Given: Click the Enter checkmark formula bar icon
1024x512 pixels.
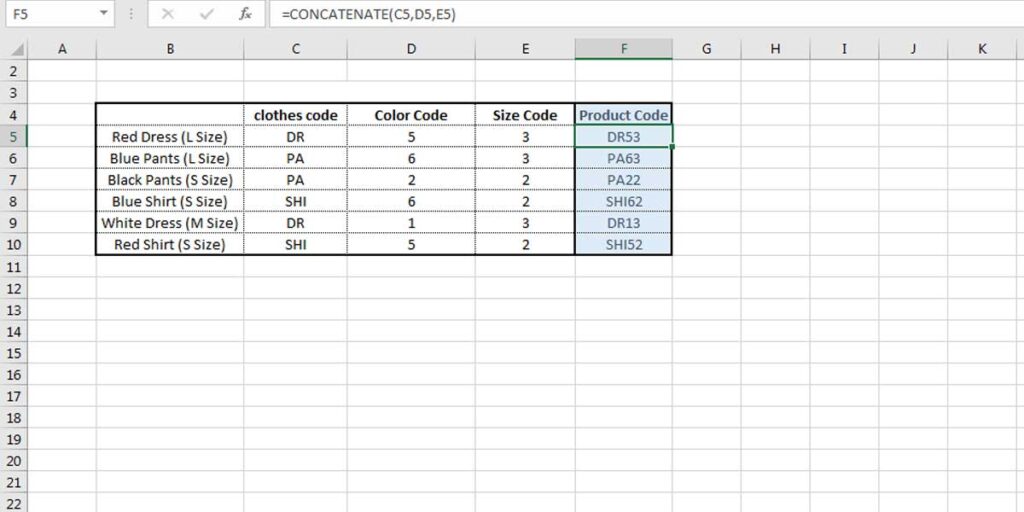Looking at the screenshot, I should click(x=206, y=14).
